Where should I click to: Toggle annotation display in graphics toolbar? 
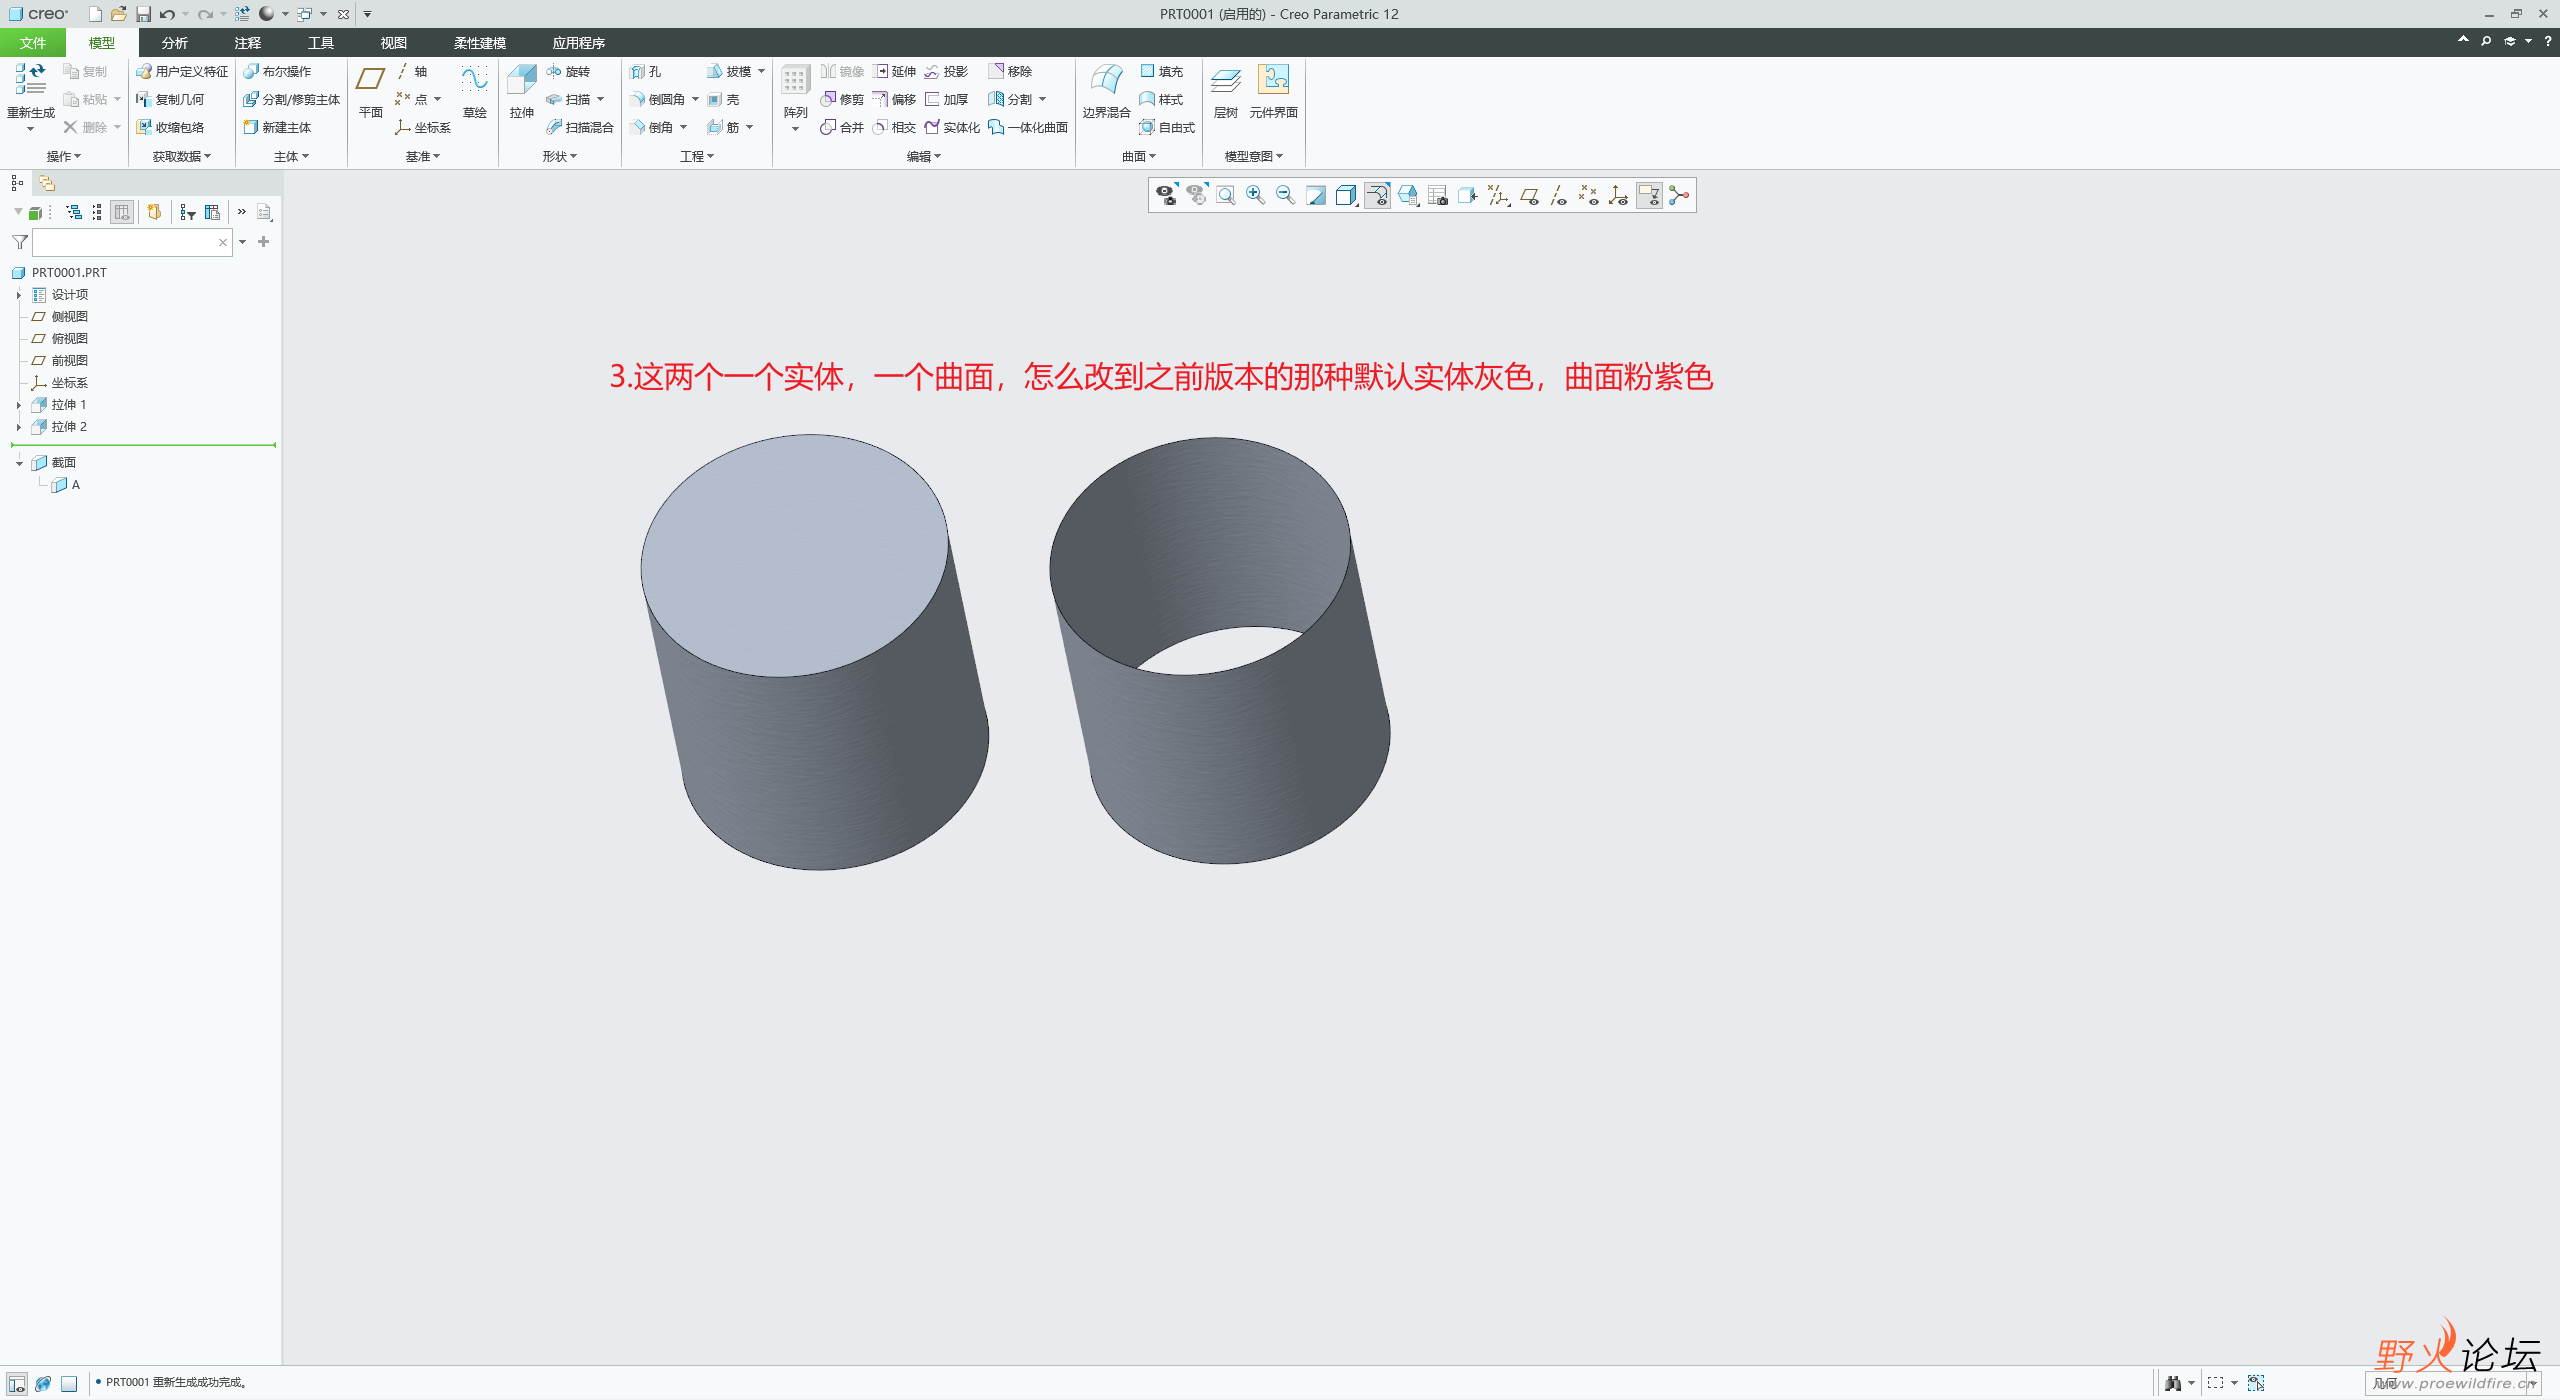[1649, 195]
